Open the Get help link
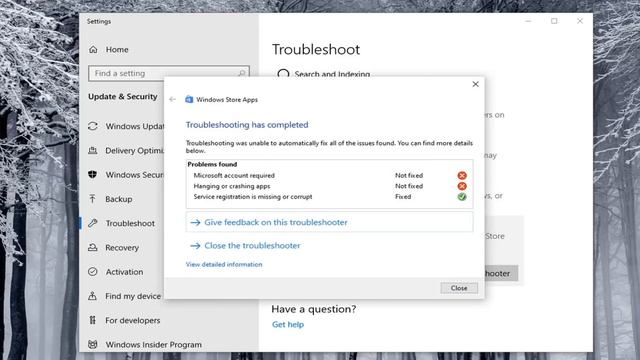The width and height of the screenshot is (640, 360). point(288,324)
